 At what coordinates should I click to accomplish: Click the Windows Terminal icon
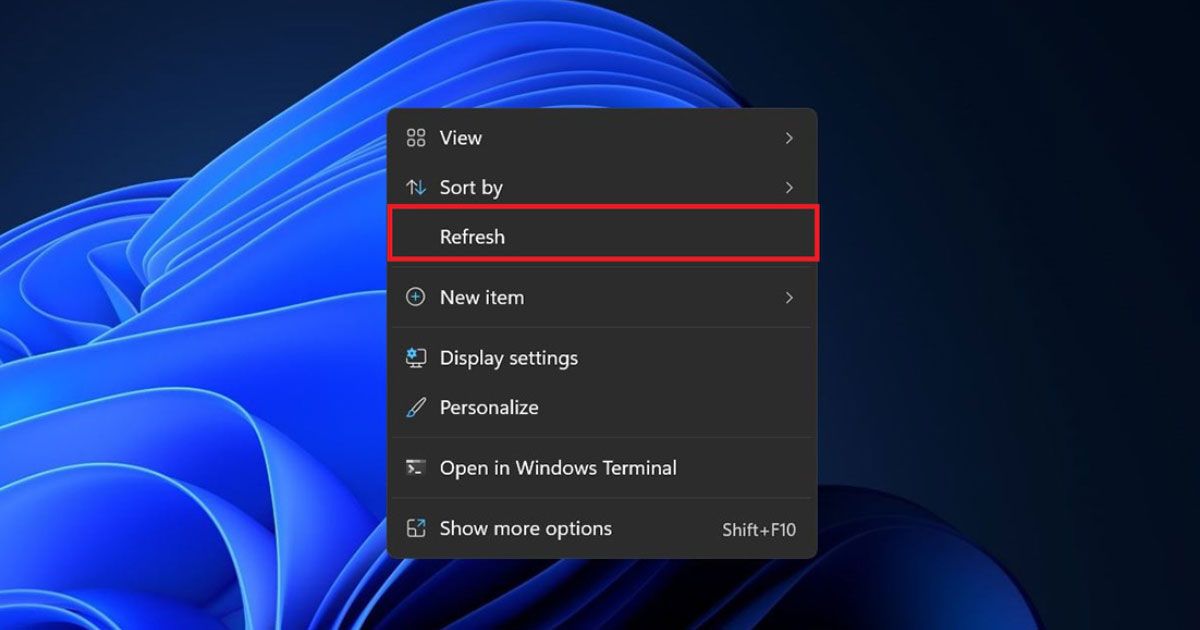[415, 467]
